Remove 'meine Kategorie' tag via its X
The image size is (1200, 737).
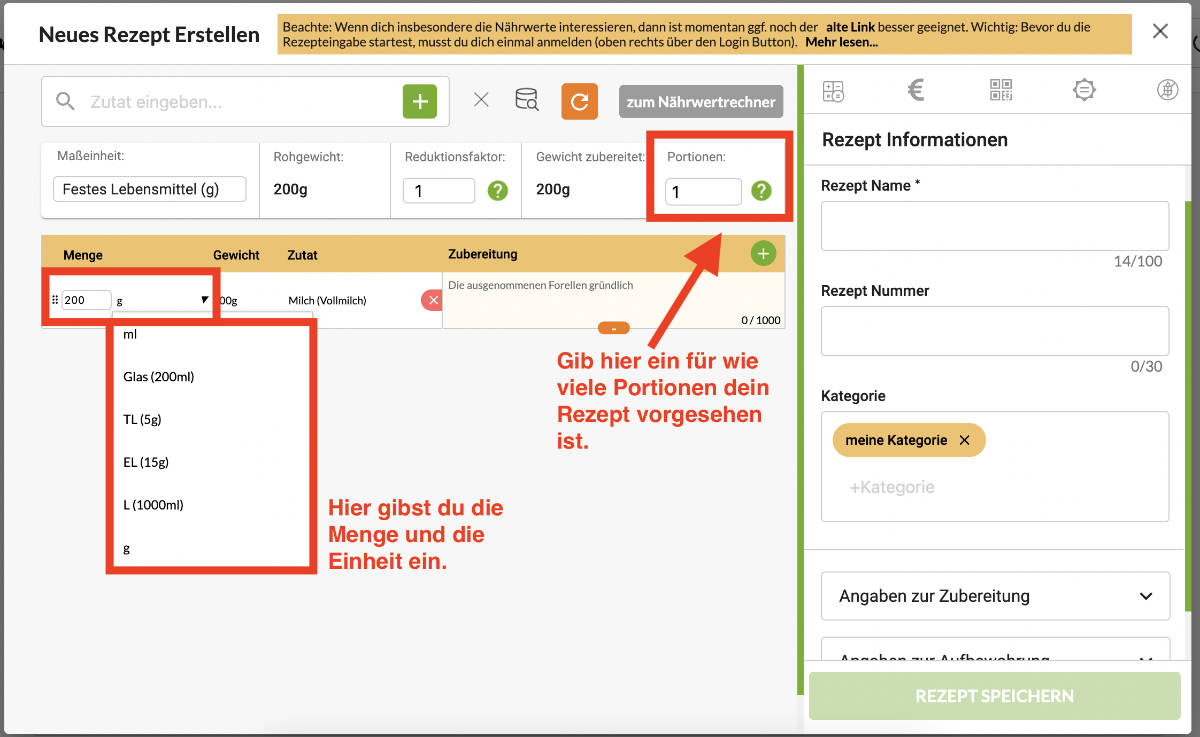[x=964, y=440]
